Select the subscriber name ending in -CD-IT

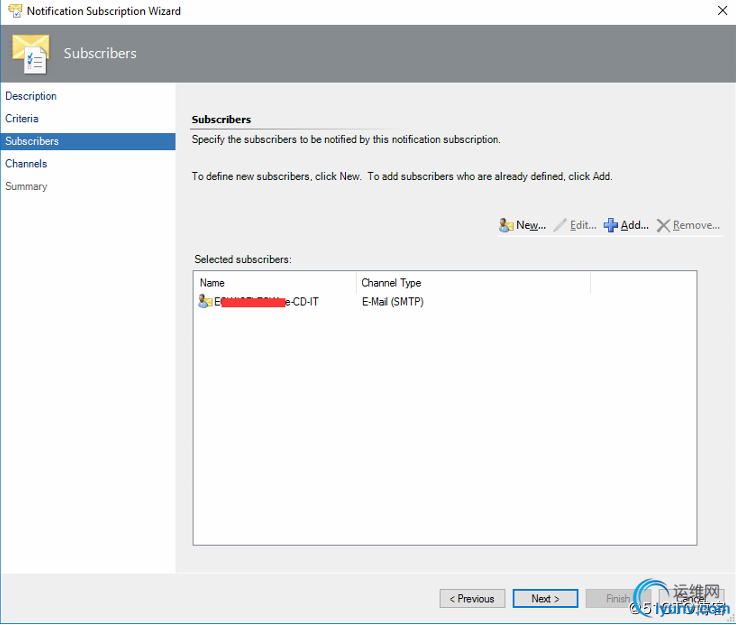coord(266,302)
